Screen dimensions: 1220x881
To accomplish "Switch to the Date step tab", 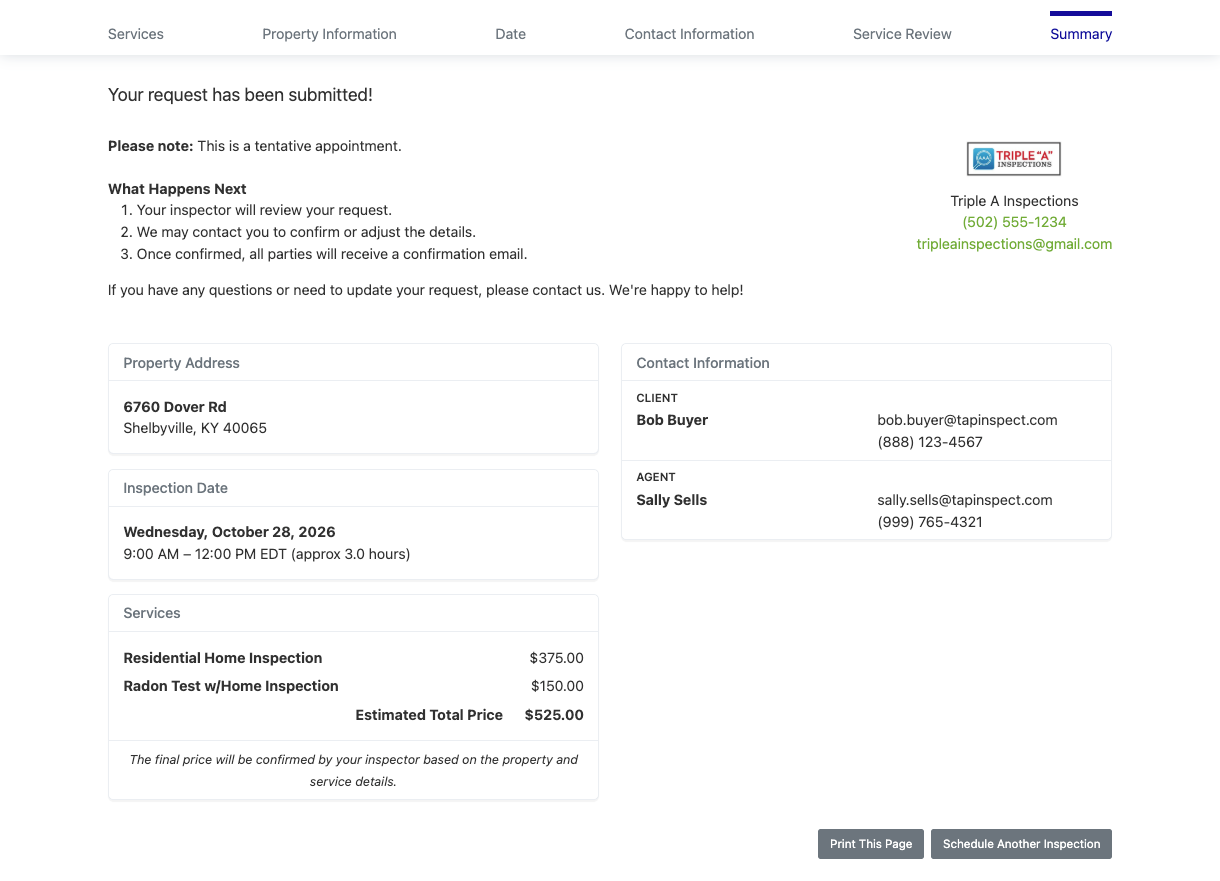I will click(x=510, y=34).
